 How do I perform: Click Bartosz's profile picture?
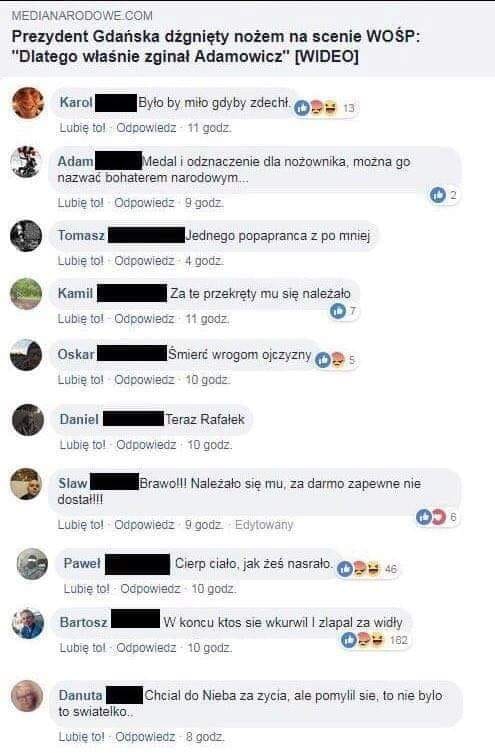[28, 623]
